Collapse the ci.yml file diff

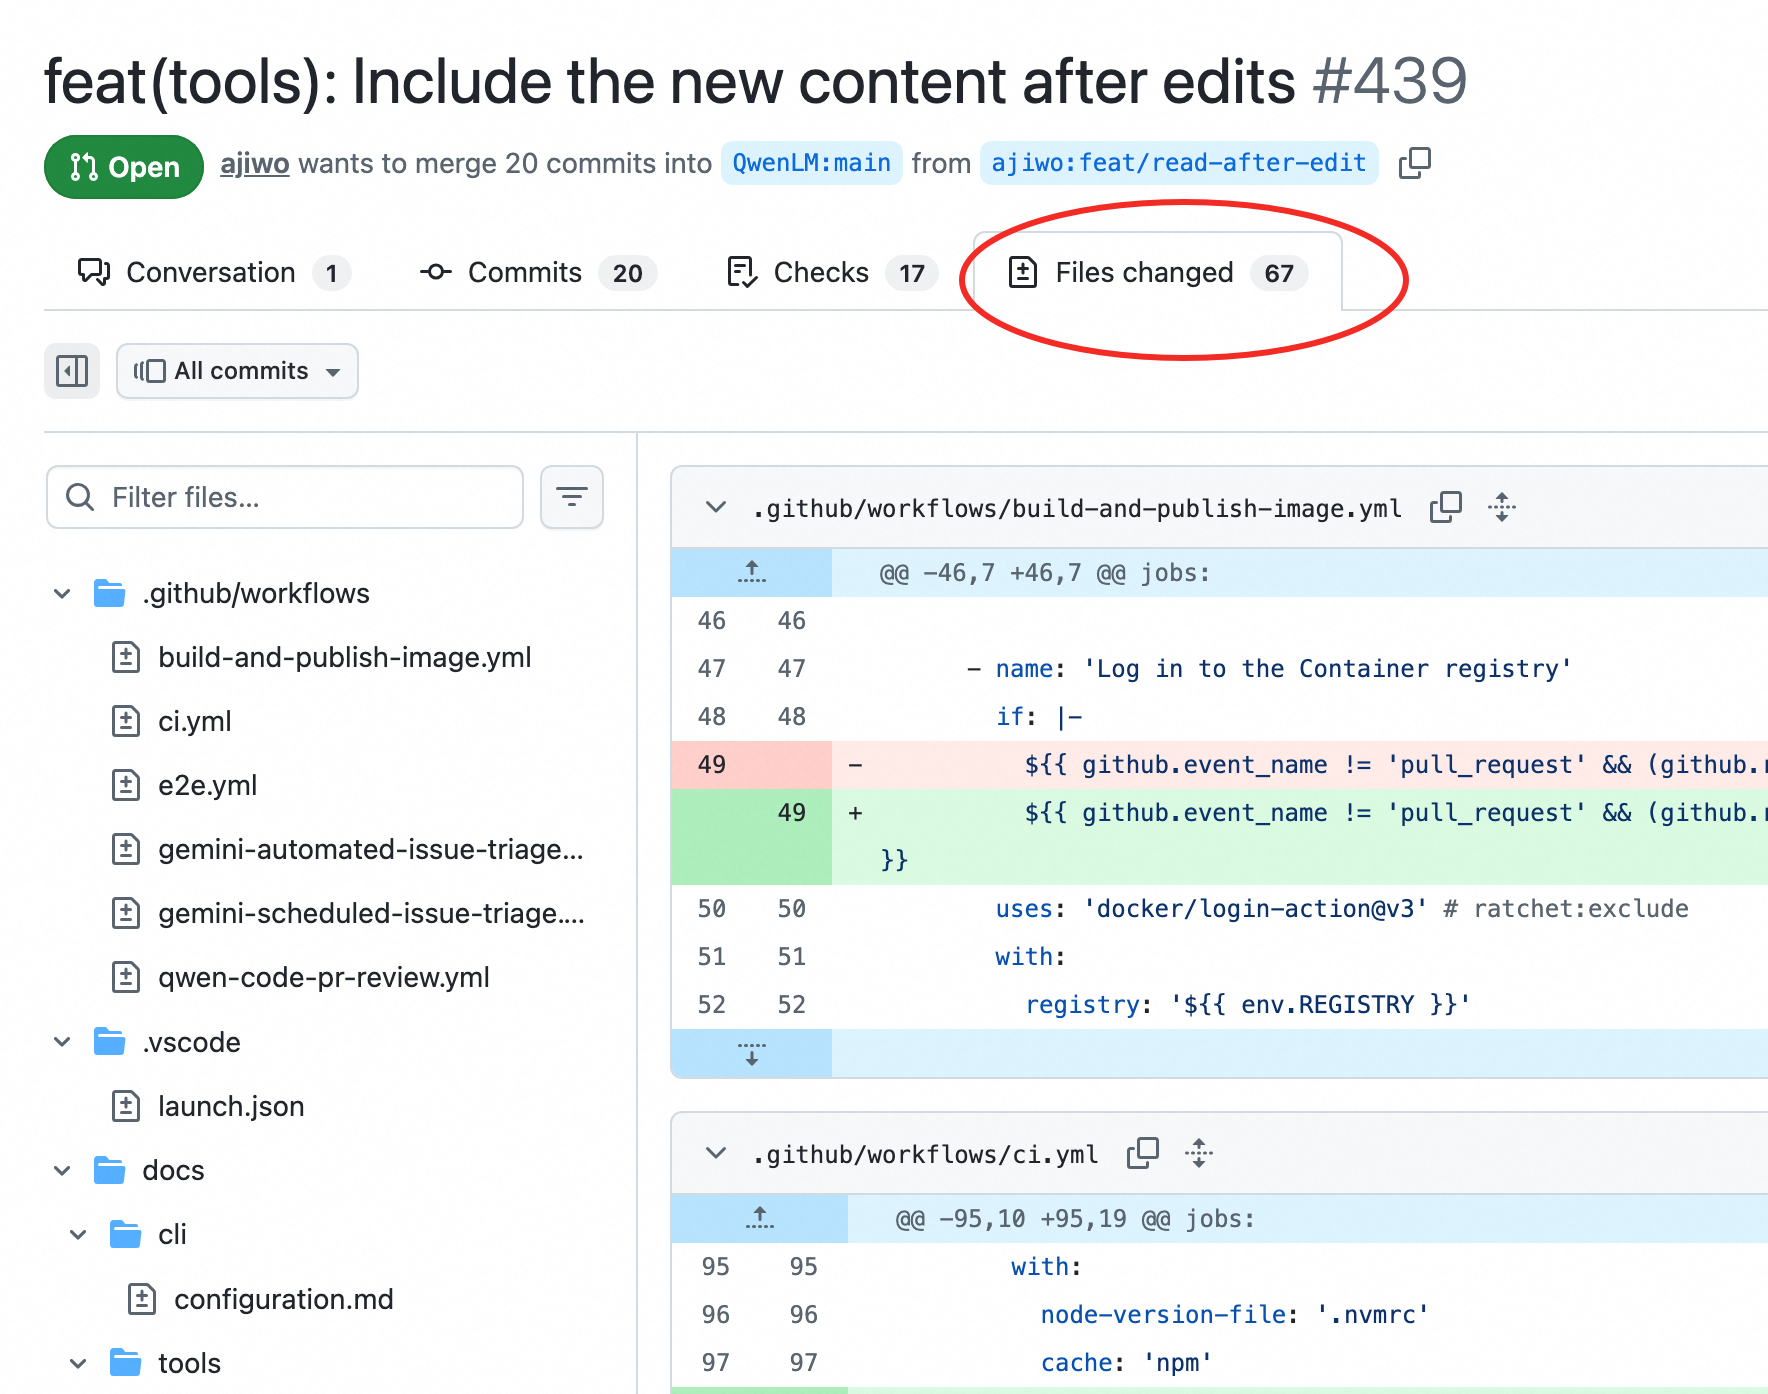715,1154
